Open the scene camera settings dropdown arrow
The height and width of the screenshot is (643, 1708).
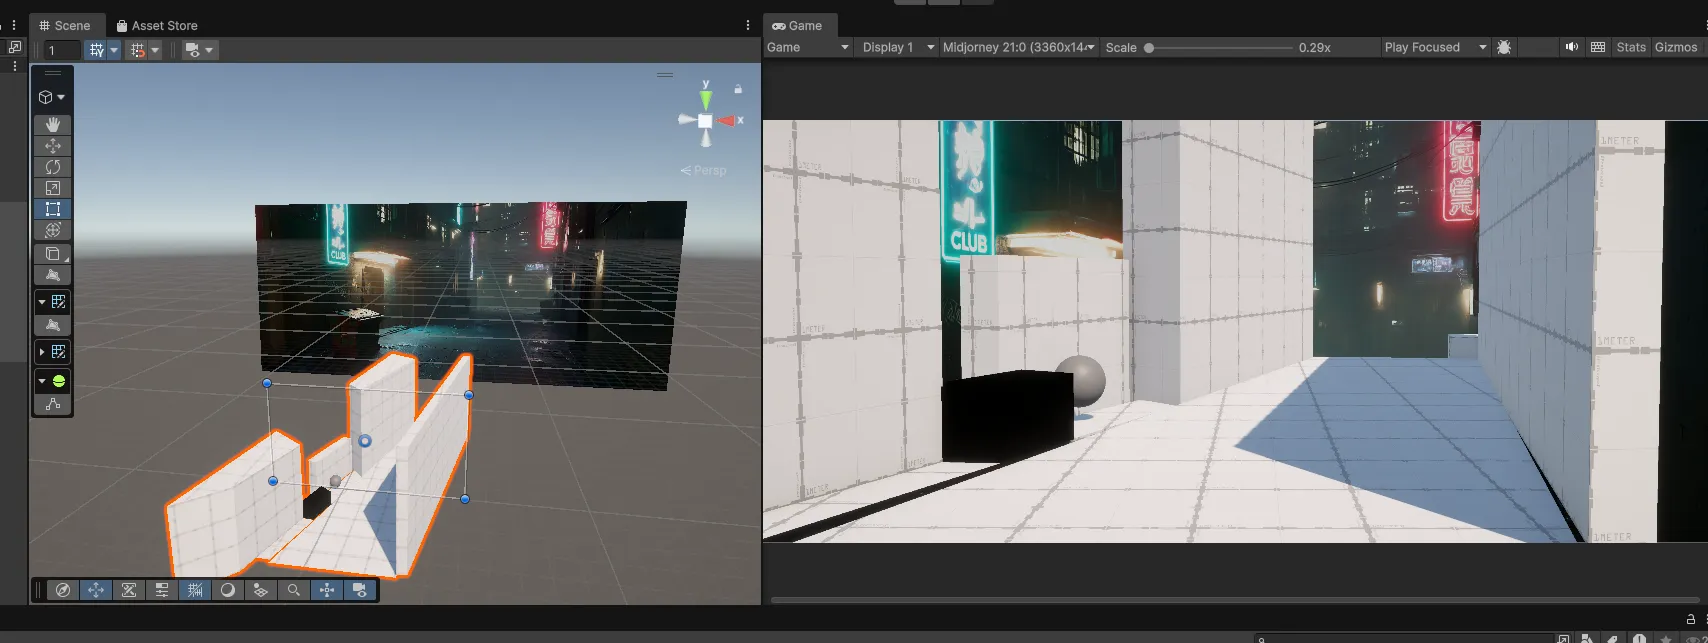(210, 50)
